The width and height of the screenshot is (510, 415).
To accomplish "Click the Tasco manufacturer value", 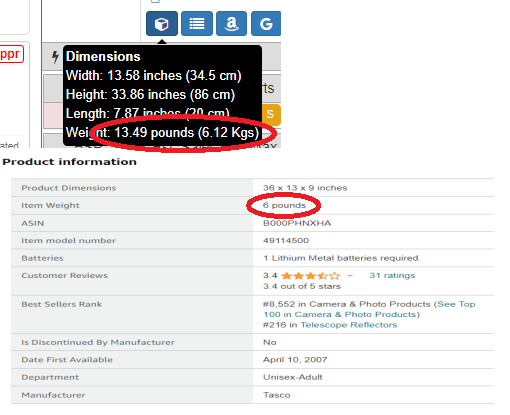I will 277,395.
